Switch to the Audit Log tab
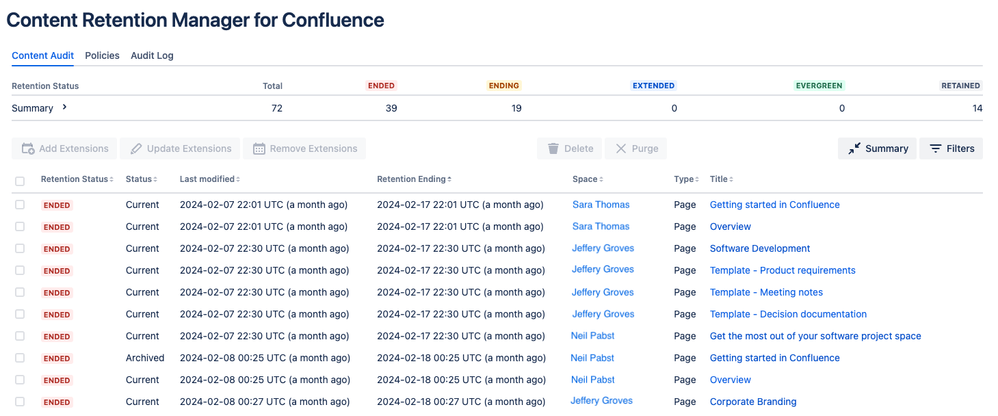998x416 pixels. (152, 55)
